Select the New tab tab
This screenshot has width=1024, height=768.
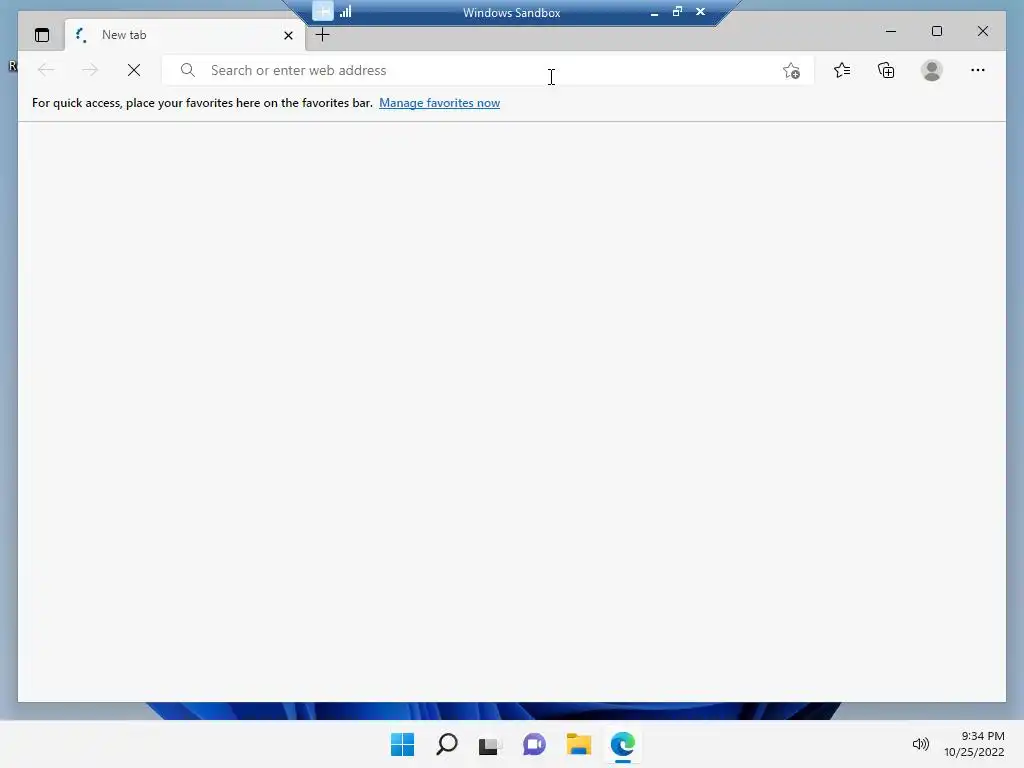185,35
